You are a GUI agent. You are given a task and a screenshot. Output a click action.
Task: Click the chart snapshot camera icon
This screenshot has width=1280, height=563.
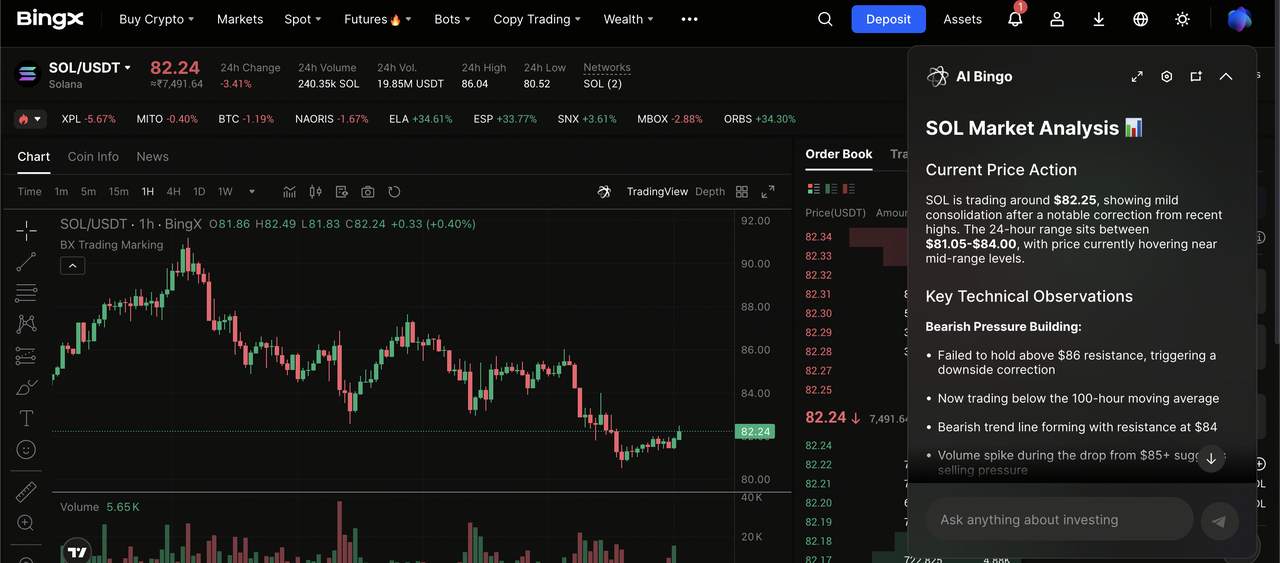[x=368, y=192]
